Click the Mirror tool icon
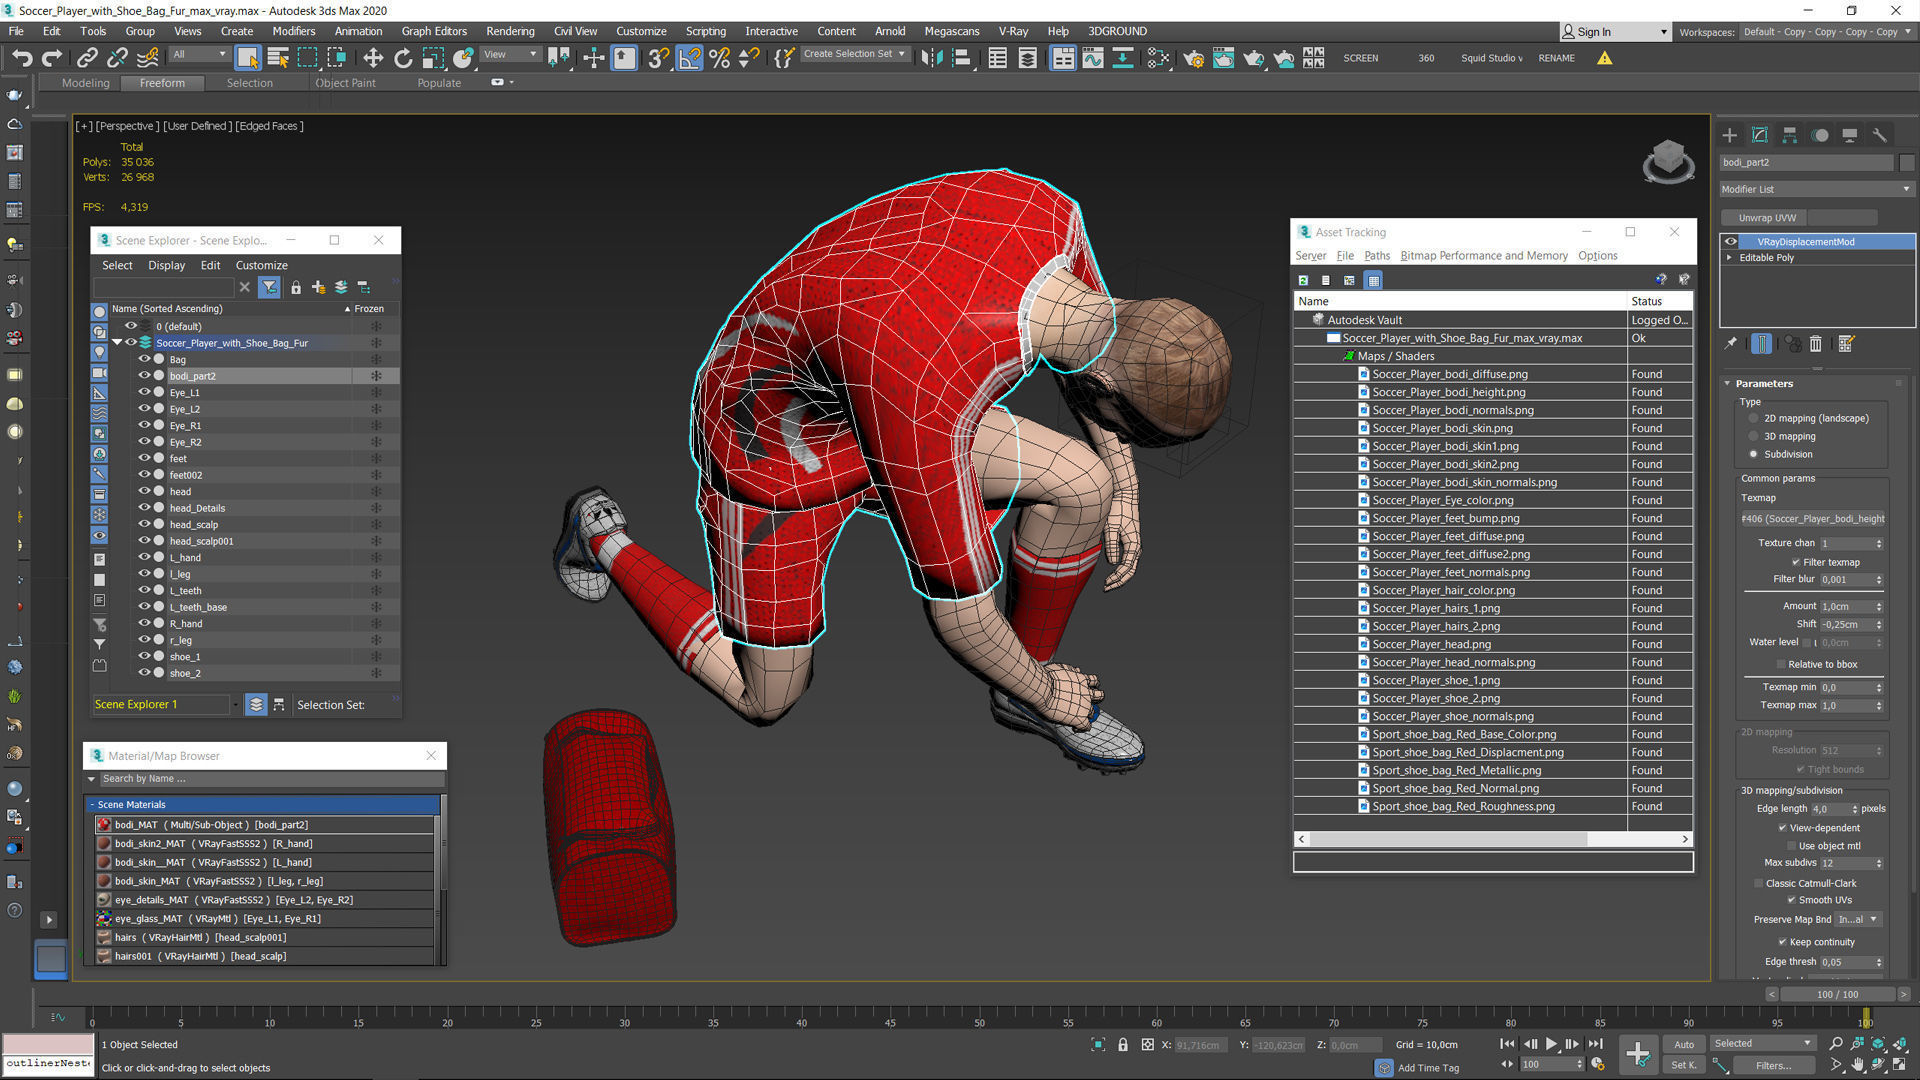This screenshot has width=1920, height=1080. (x=931, y=58)
